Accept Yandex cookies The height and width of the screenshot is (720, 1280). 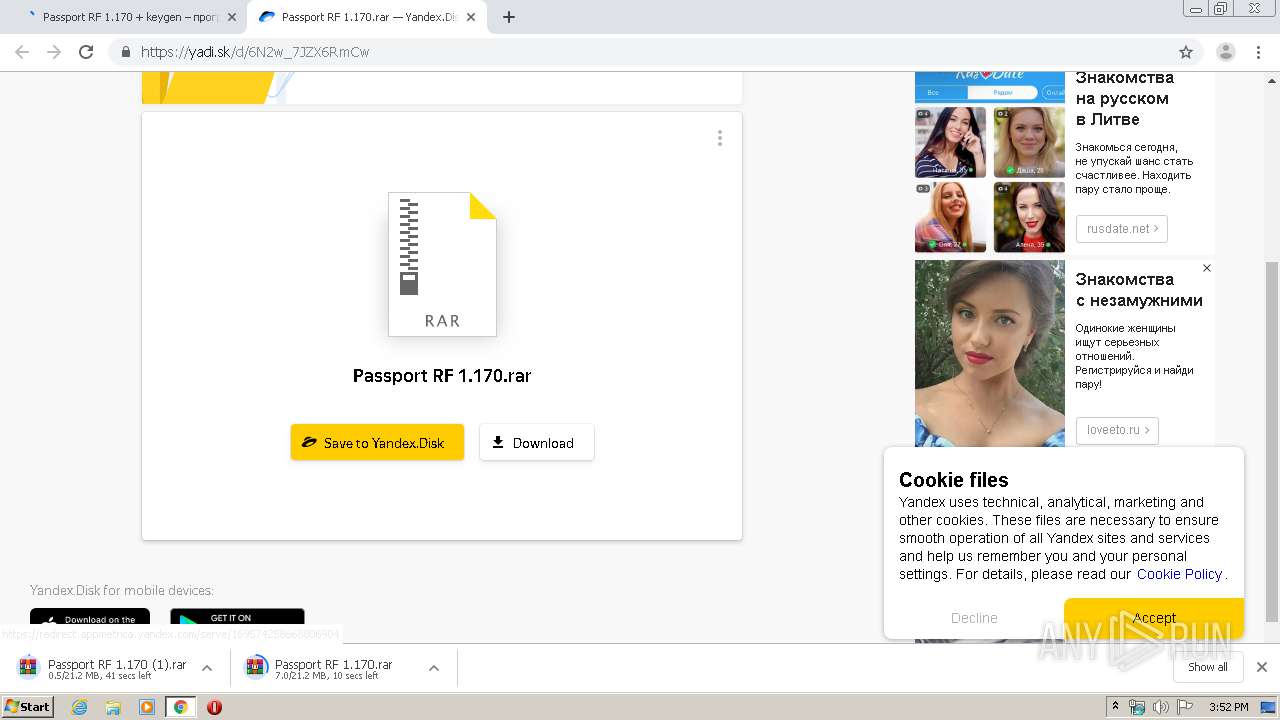1154,618
